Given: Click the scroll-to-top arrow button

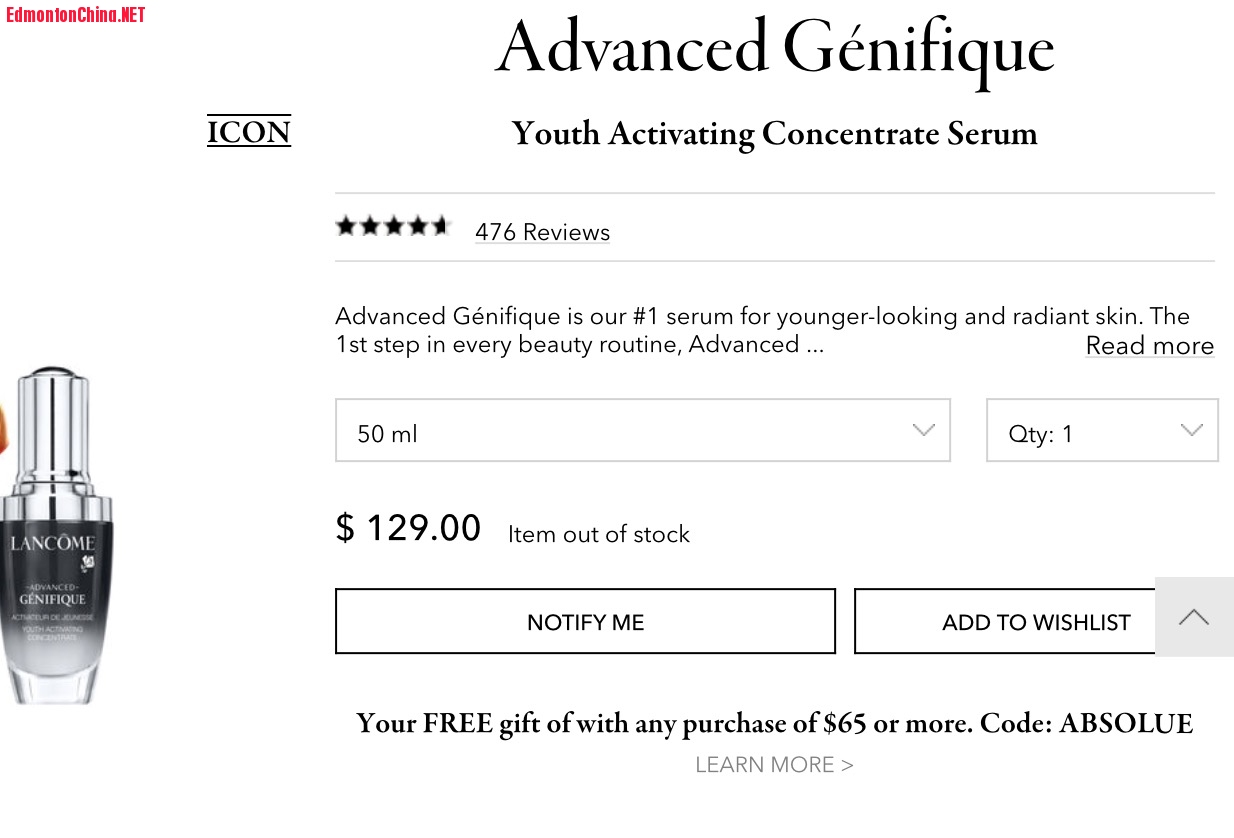Looking at the screenshot, I should (1194, 617).
